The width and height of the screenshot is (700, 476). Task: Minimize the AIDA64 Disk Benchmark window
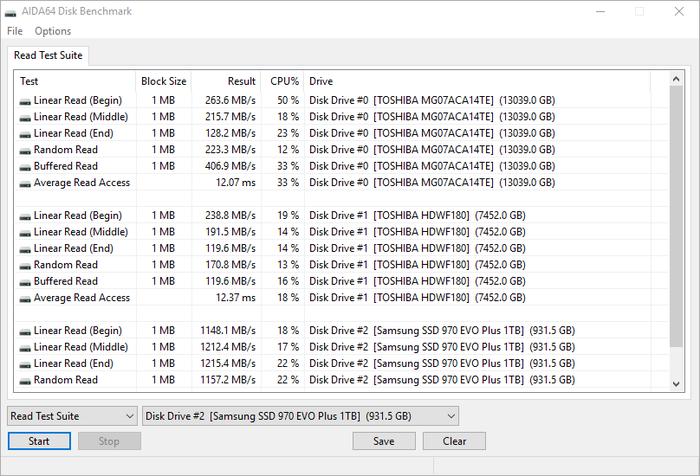coord(600,12)
